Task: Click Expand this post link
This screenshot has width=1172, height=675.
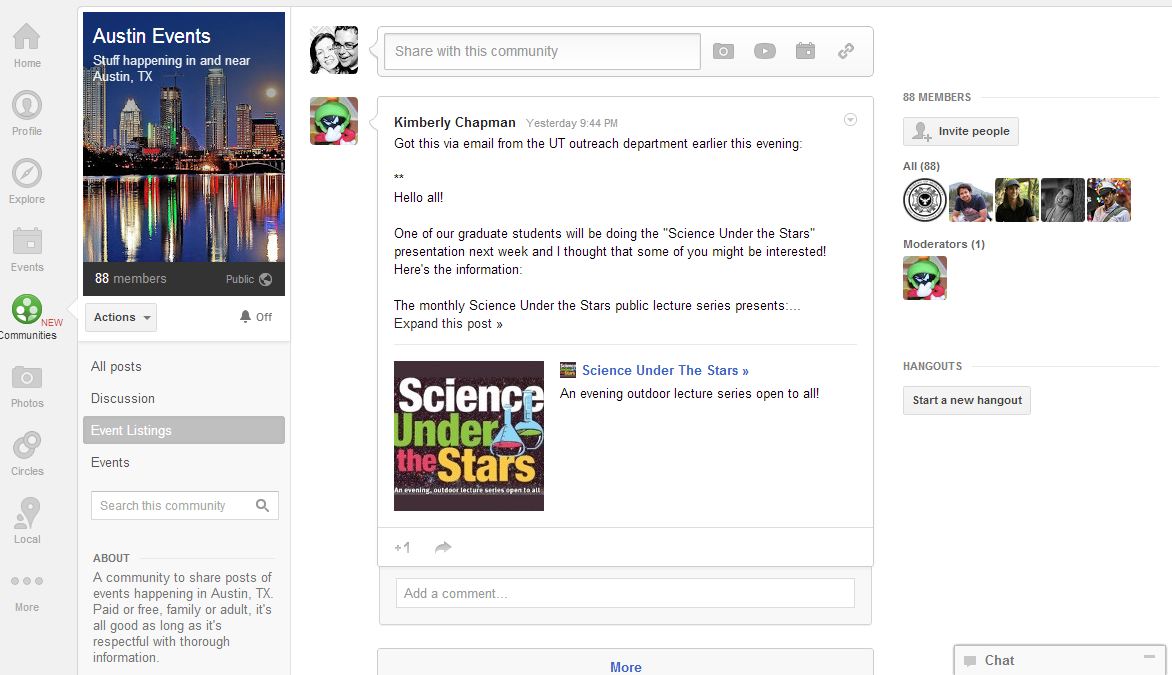Action: click(x=447, y=324)
